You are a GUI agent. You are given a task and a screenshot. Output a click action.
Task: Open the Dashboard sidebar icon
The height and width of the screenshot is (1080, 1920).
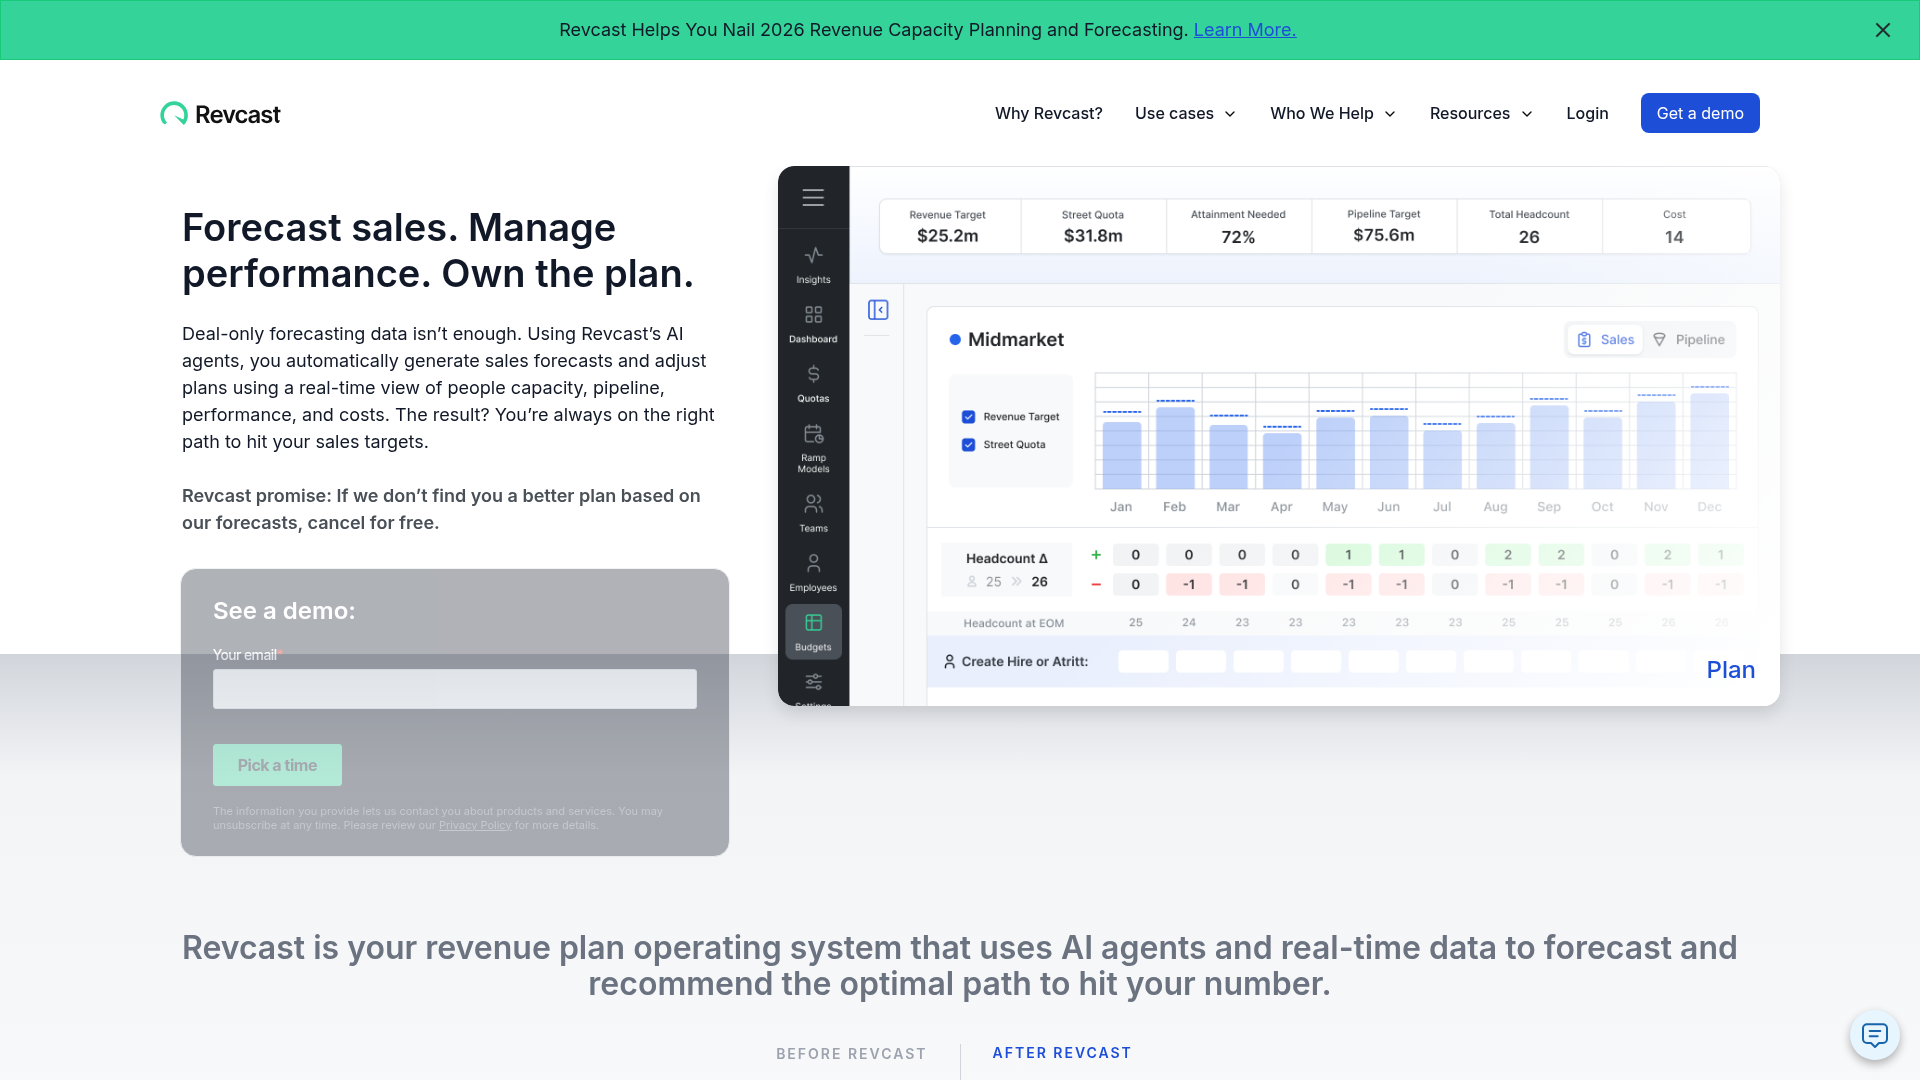pyautogui.click(x=813, y=323)
